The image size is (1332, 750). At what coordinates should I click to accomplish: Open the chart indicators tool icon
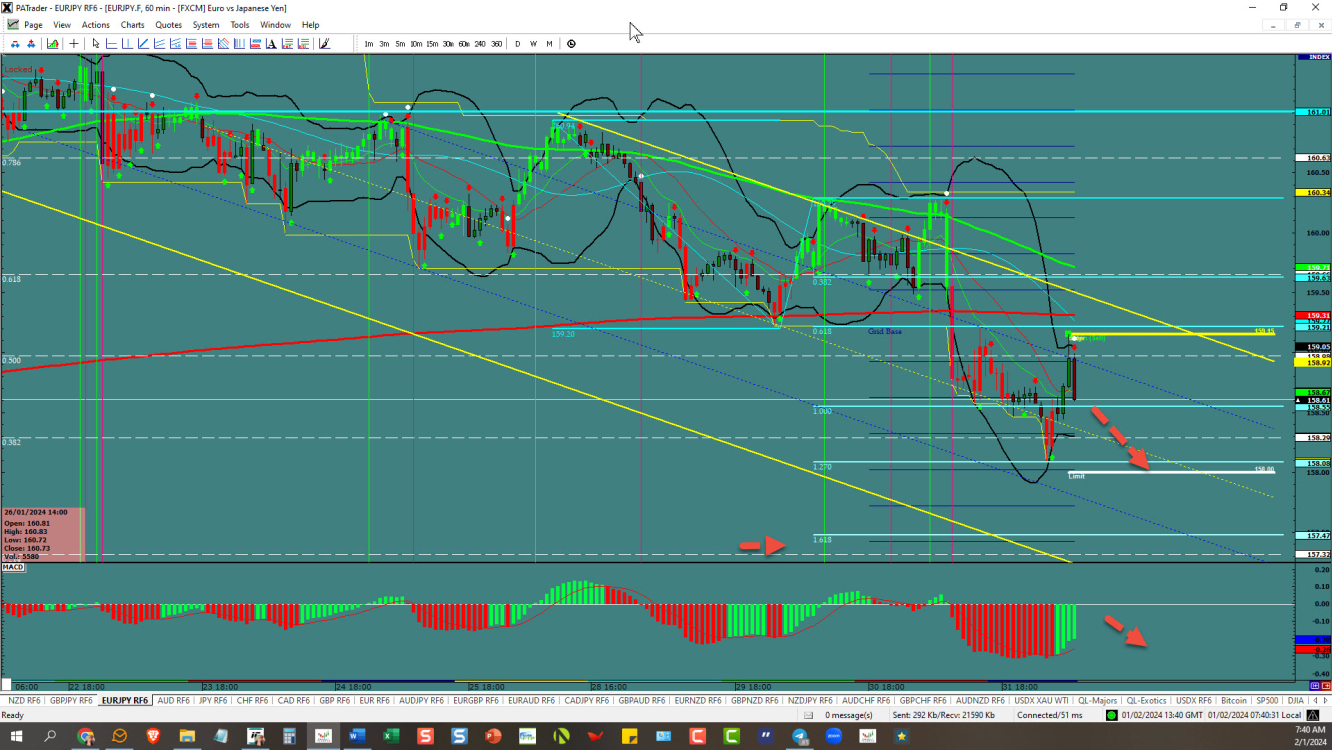click(53, 44)
